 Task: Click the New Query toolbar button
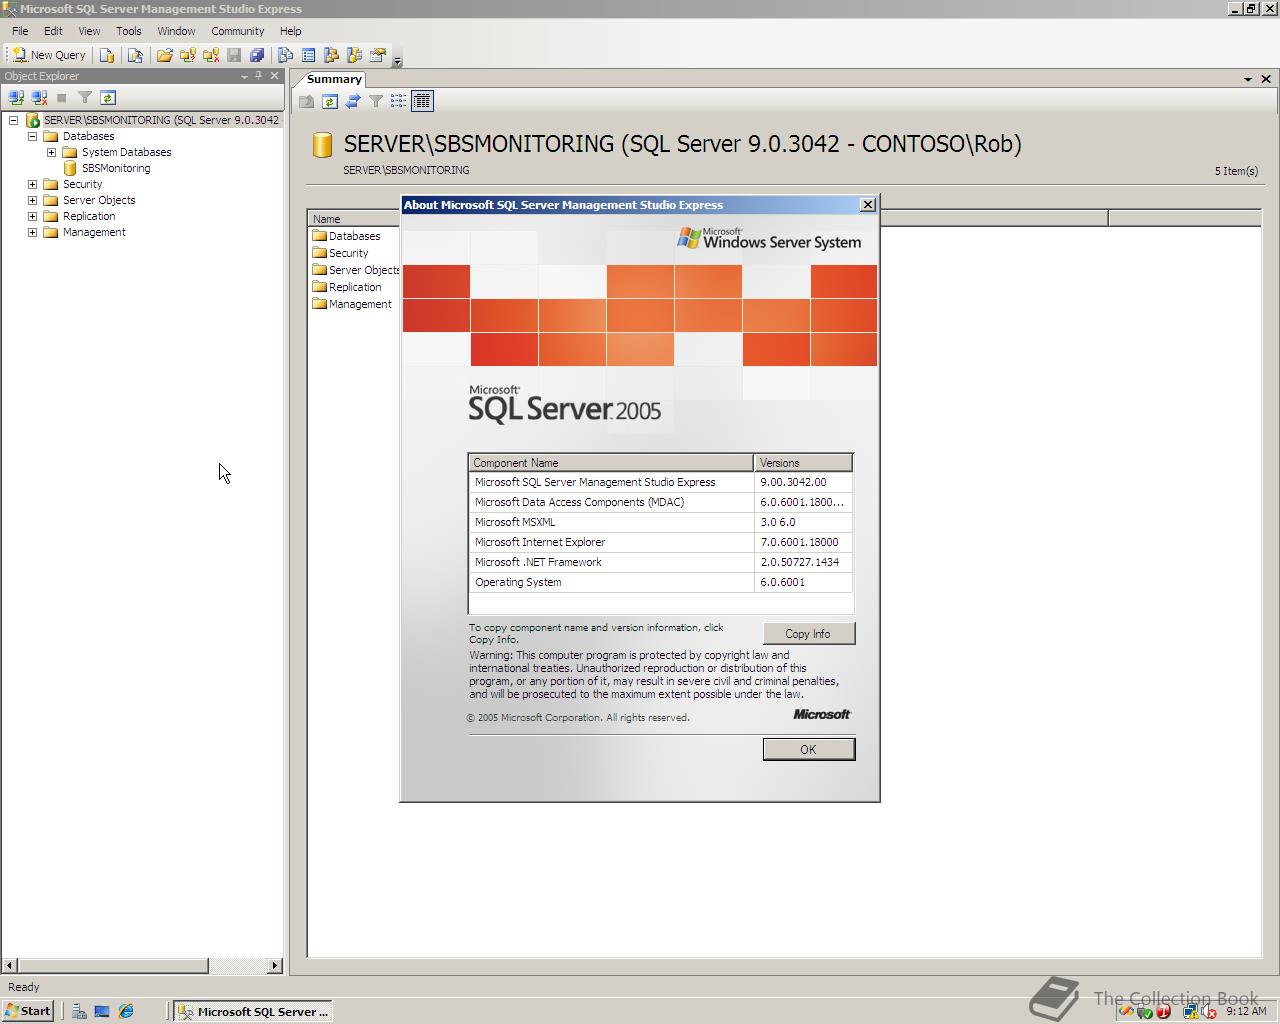[49, 55]
